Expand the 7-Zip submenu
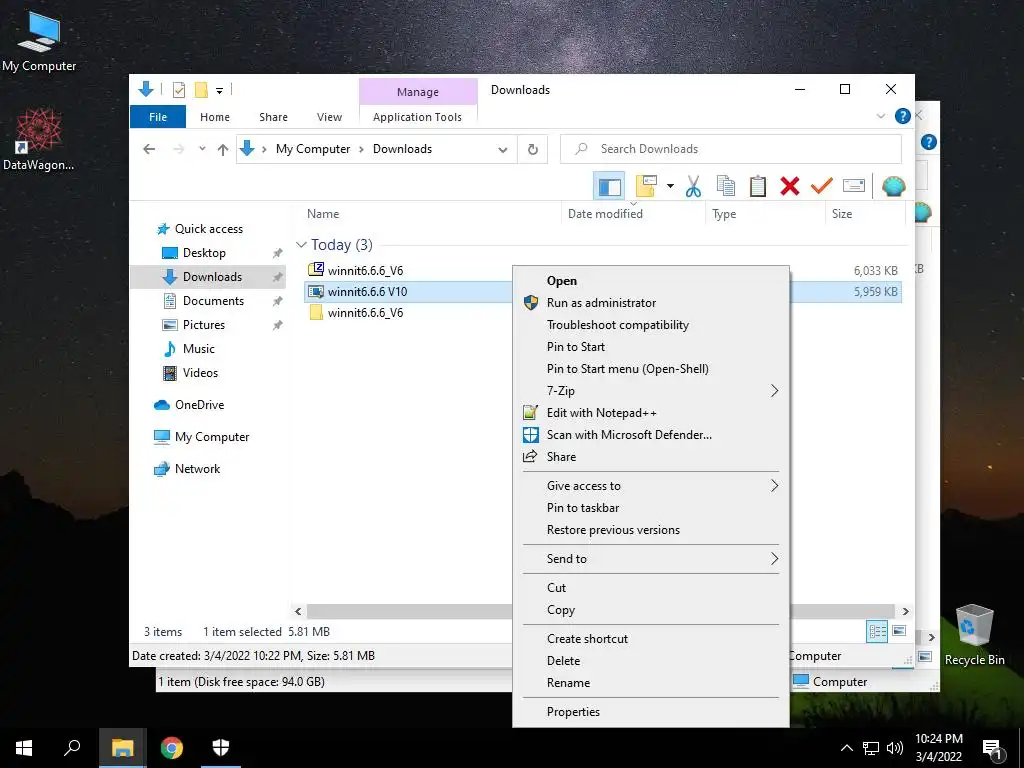This screenshot has width=1024, height=768. click(651, 391)
